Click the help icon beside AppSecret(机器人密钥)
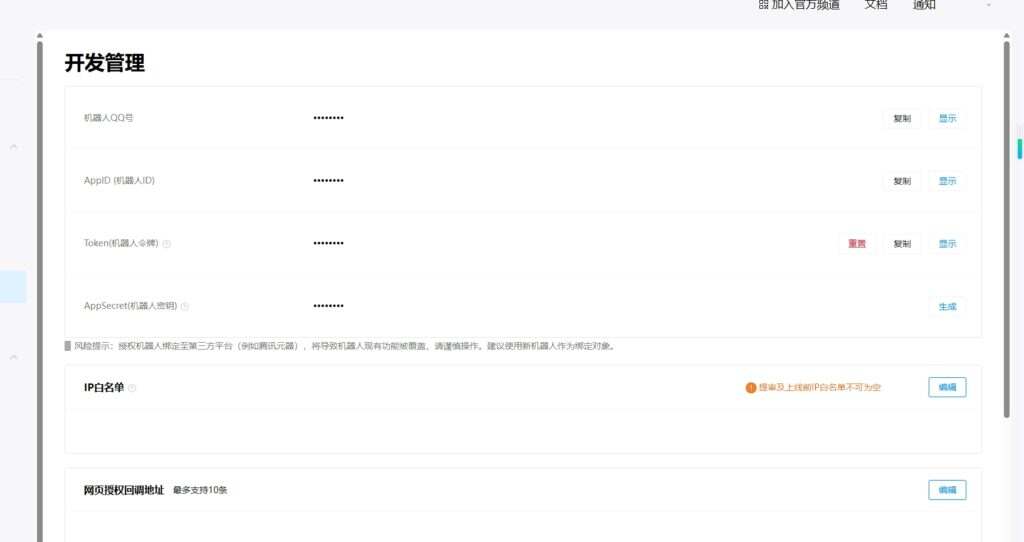This screenshot has height=542, width=1024. pos(185,306)
